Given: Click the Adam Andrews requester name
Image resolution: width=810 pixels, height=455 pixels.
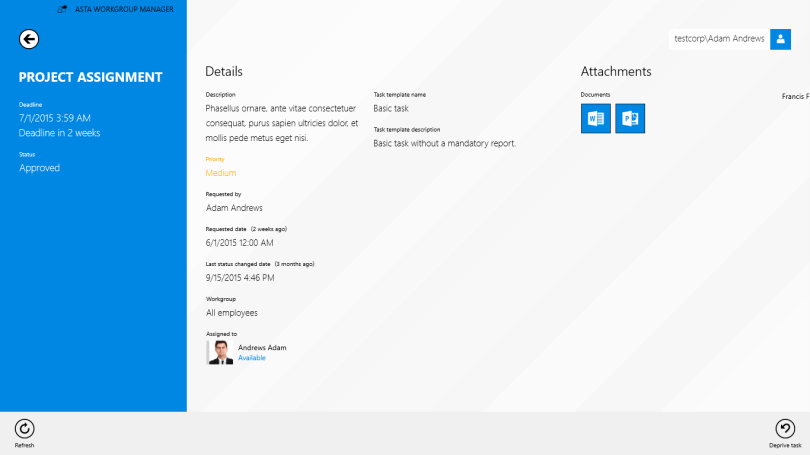Looking at the screenshot, I should point(234,208).
